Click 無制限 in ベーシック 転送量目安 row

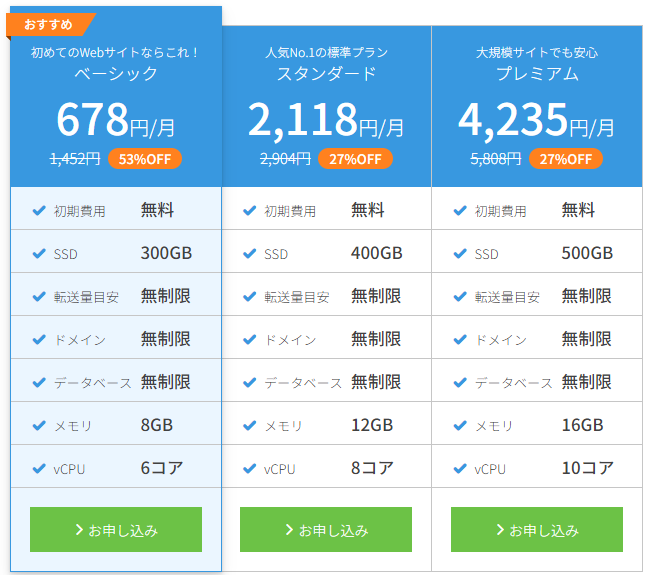click(x=165, y=296)
